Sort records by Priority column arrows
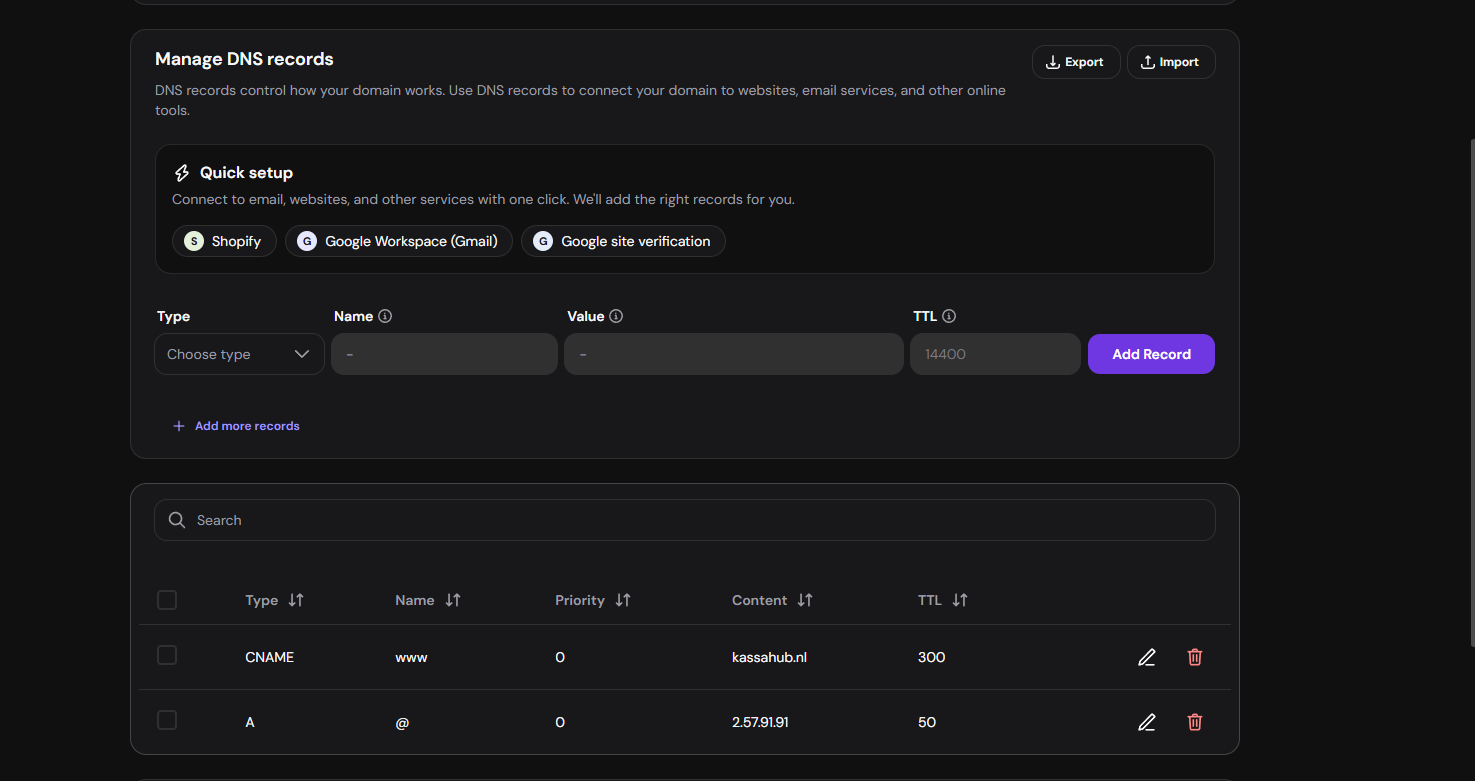The width and height of the screenshot is (1475, 781). tap(623, 600)
